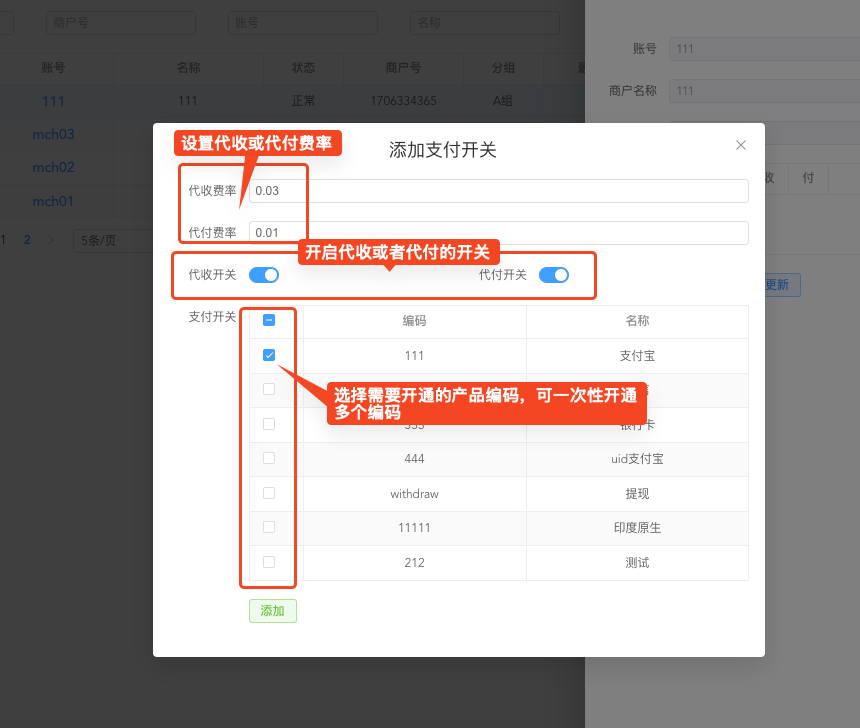860x728 pixels.
Task: Click the 商户号 search input field
Action: point(120,22)
